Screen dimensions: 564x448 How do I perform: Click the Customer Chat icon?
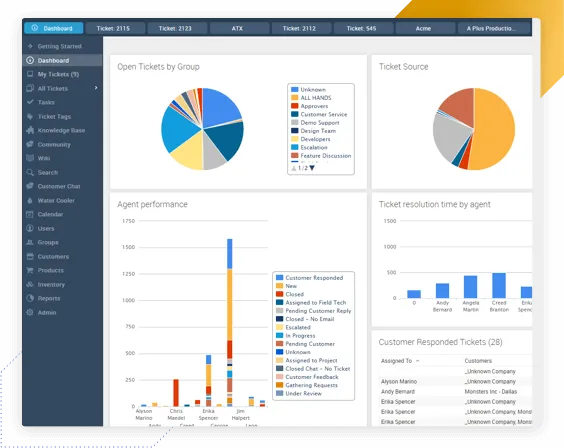point(30,186)
